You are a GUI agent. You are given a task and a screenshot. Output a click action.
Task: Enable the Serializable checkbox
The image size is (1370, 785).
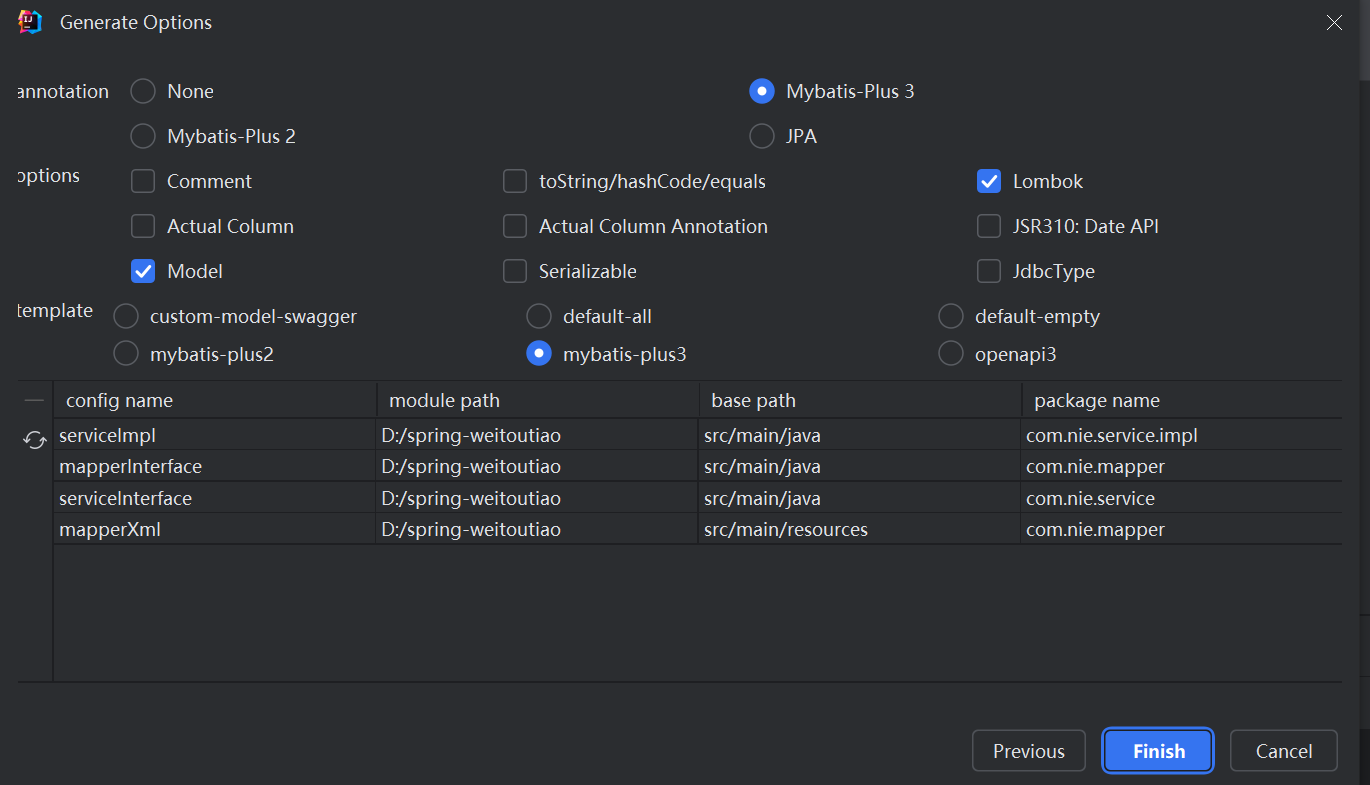515,271
